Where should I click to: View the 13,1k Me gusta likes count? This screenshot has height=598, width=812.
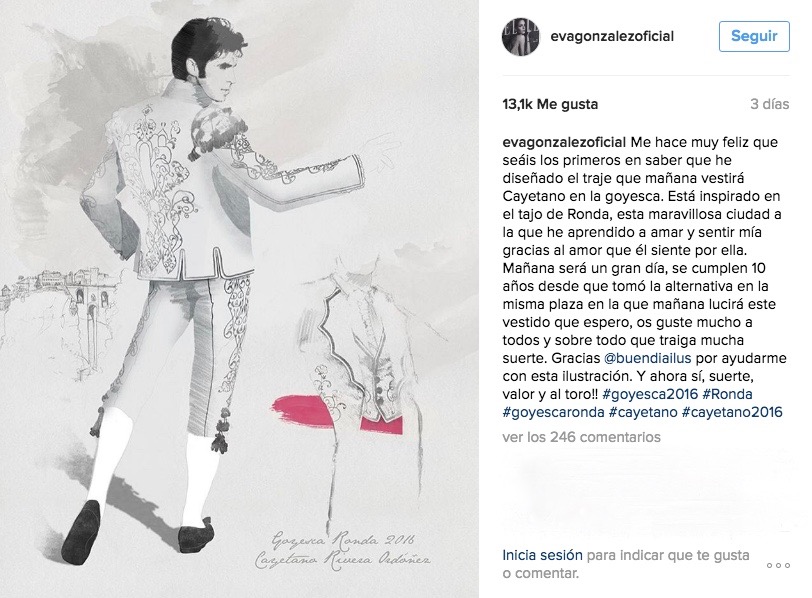point(550,104)
